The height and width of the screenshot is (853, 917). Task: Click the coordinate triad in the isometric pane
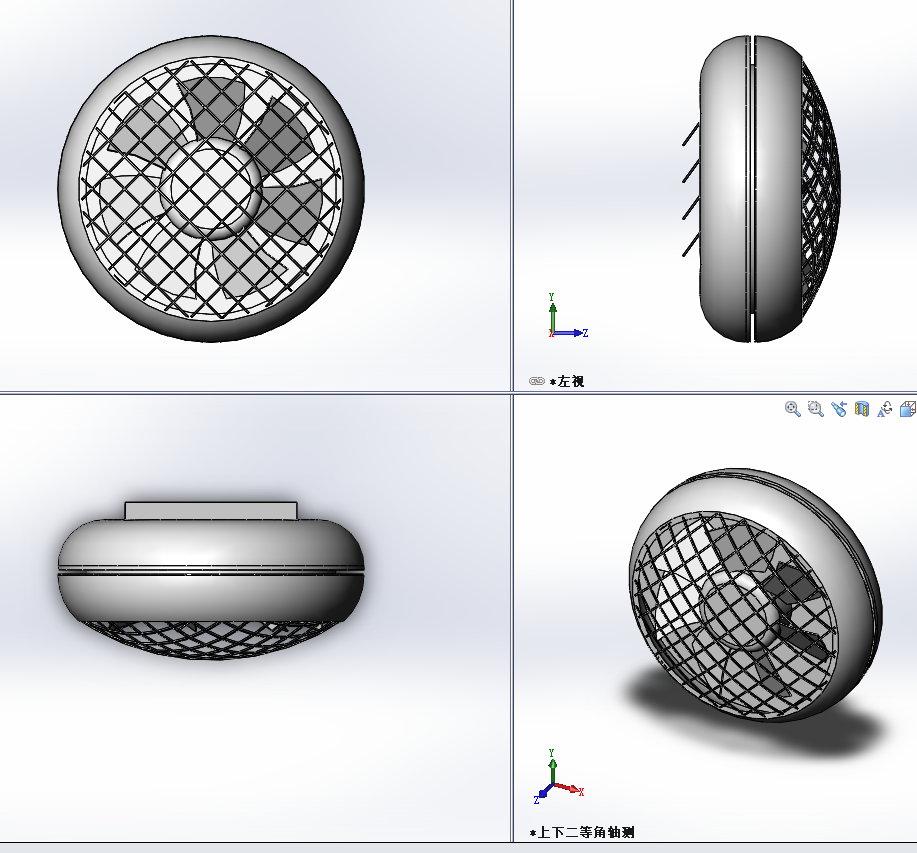558,776
